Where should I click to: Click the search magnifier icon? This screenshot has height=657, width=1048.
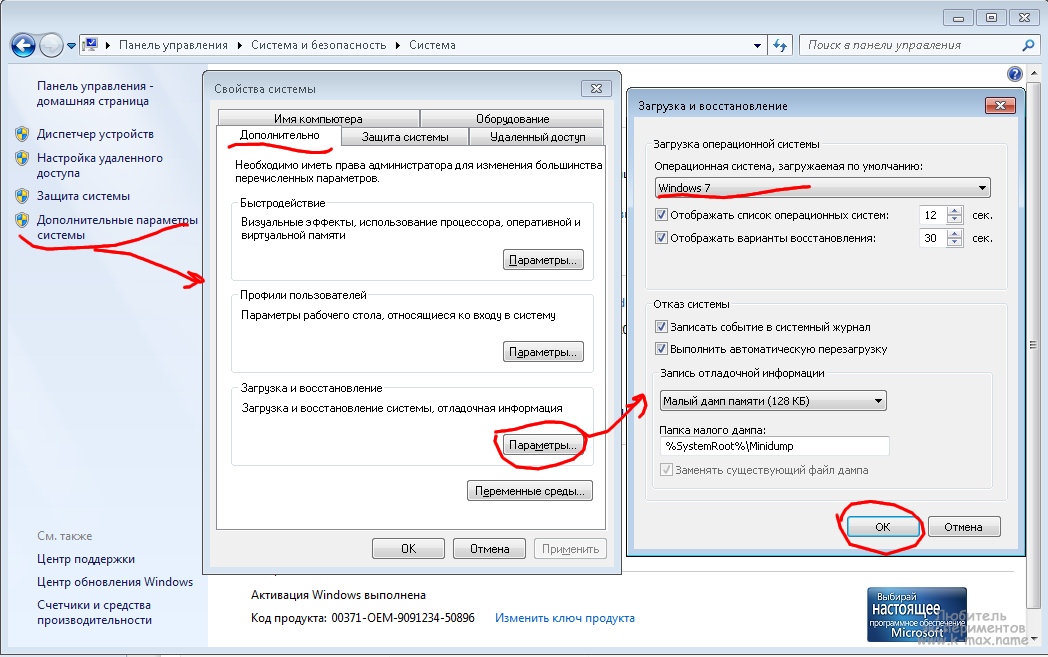click(x=1028, y=45)
